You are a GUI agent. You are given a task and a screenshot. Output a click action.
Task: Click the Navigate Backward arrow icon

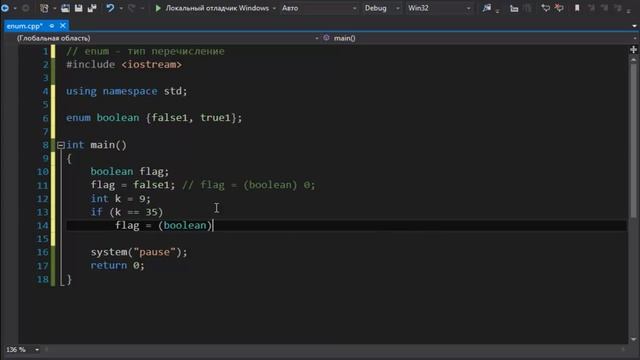click(5, 8)
